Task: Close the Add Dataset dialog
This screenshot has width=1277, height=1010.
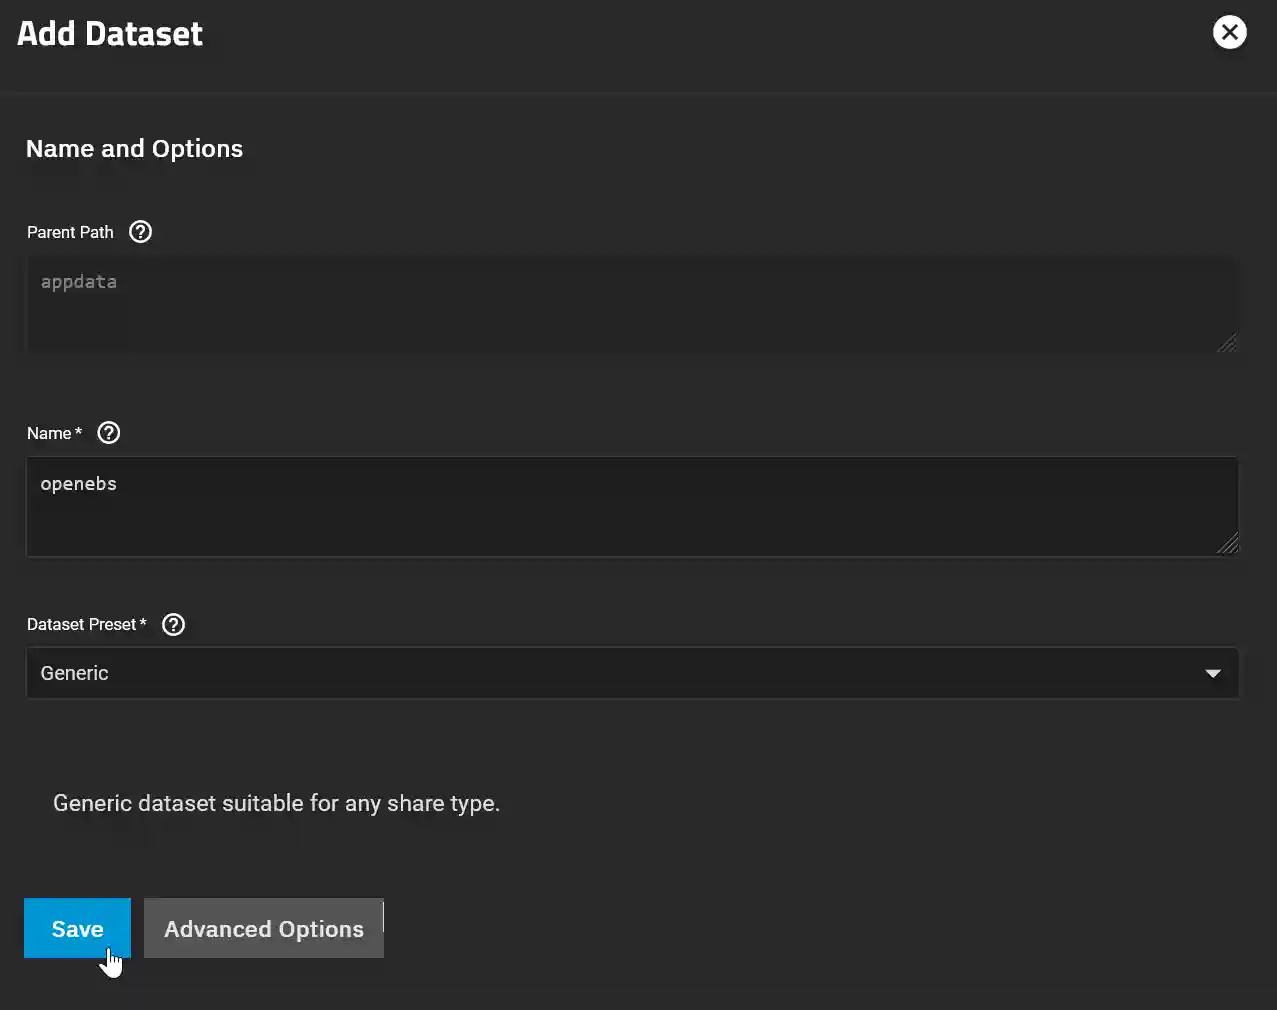Action: pos(1229,31)
